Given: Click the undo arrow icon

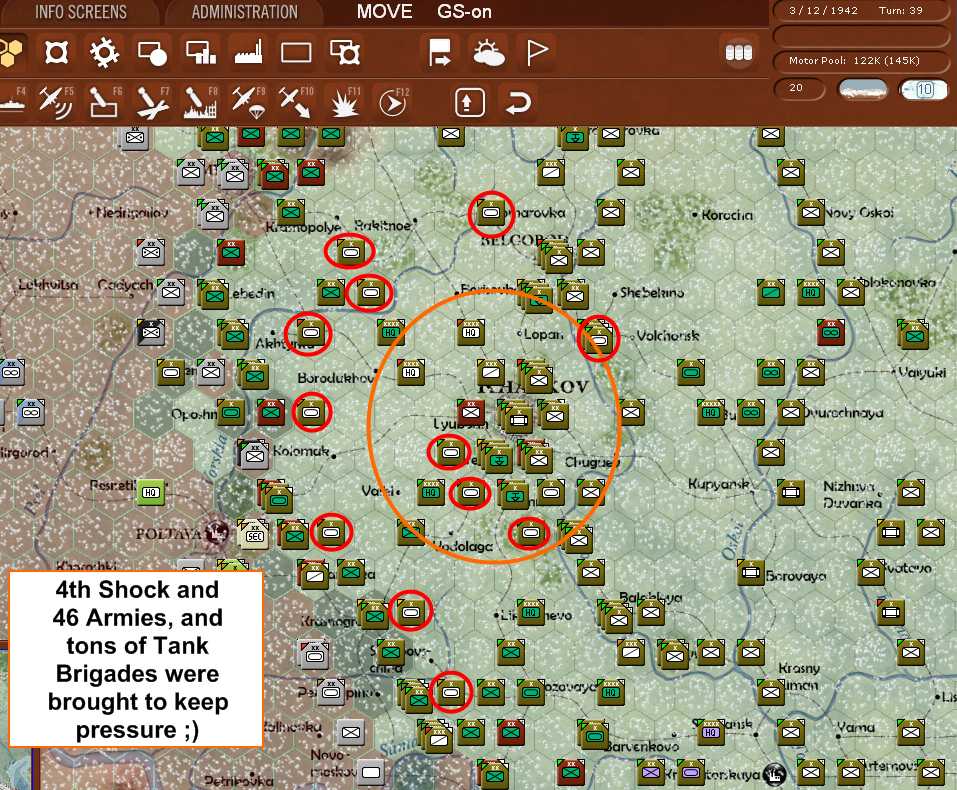Looking at the screenshot, I should (x=518, y=102).
